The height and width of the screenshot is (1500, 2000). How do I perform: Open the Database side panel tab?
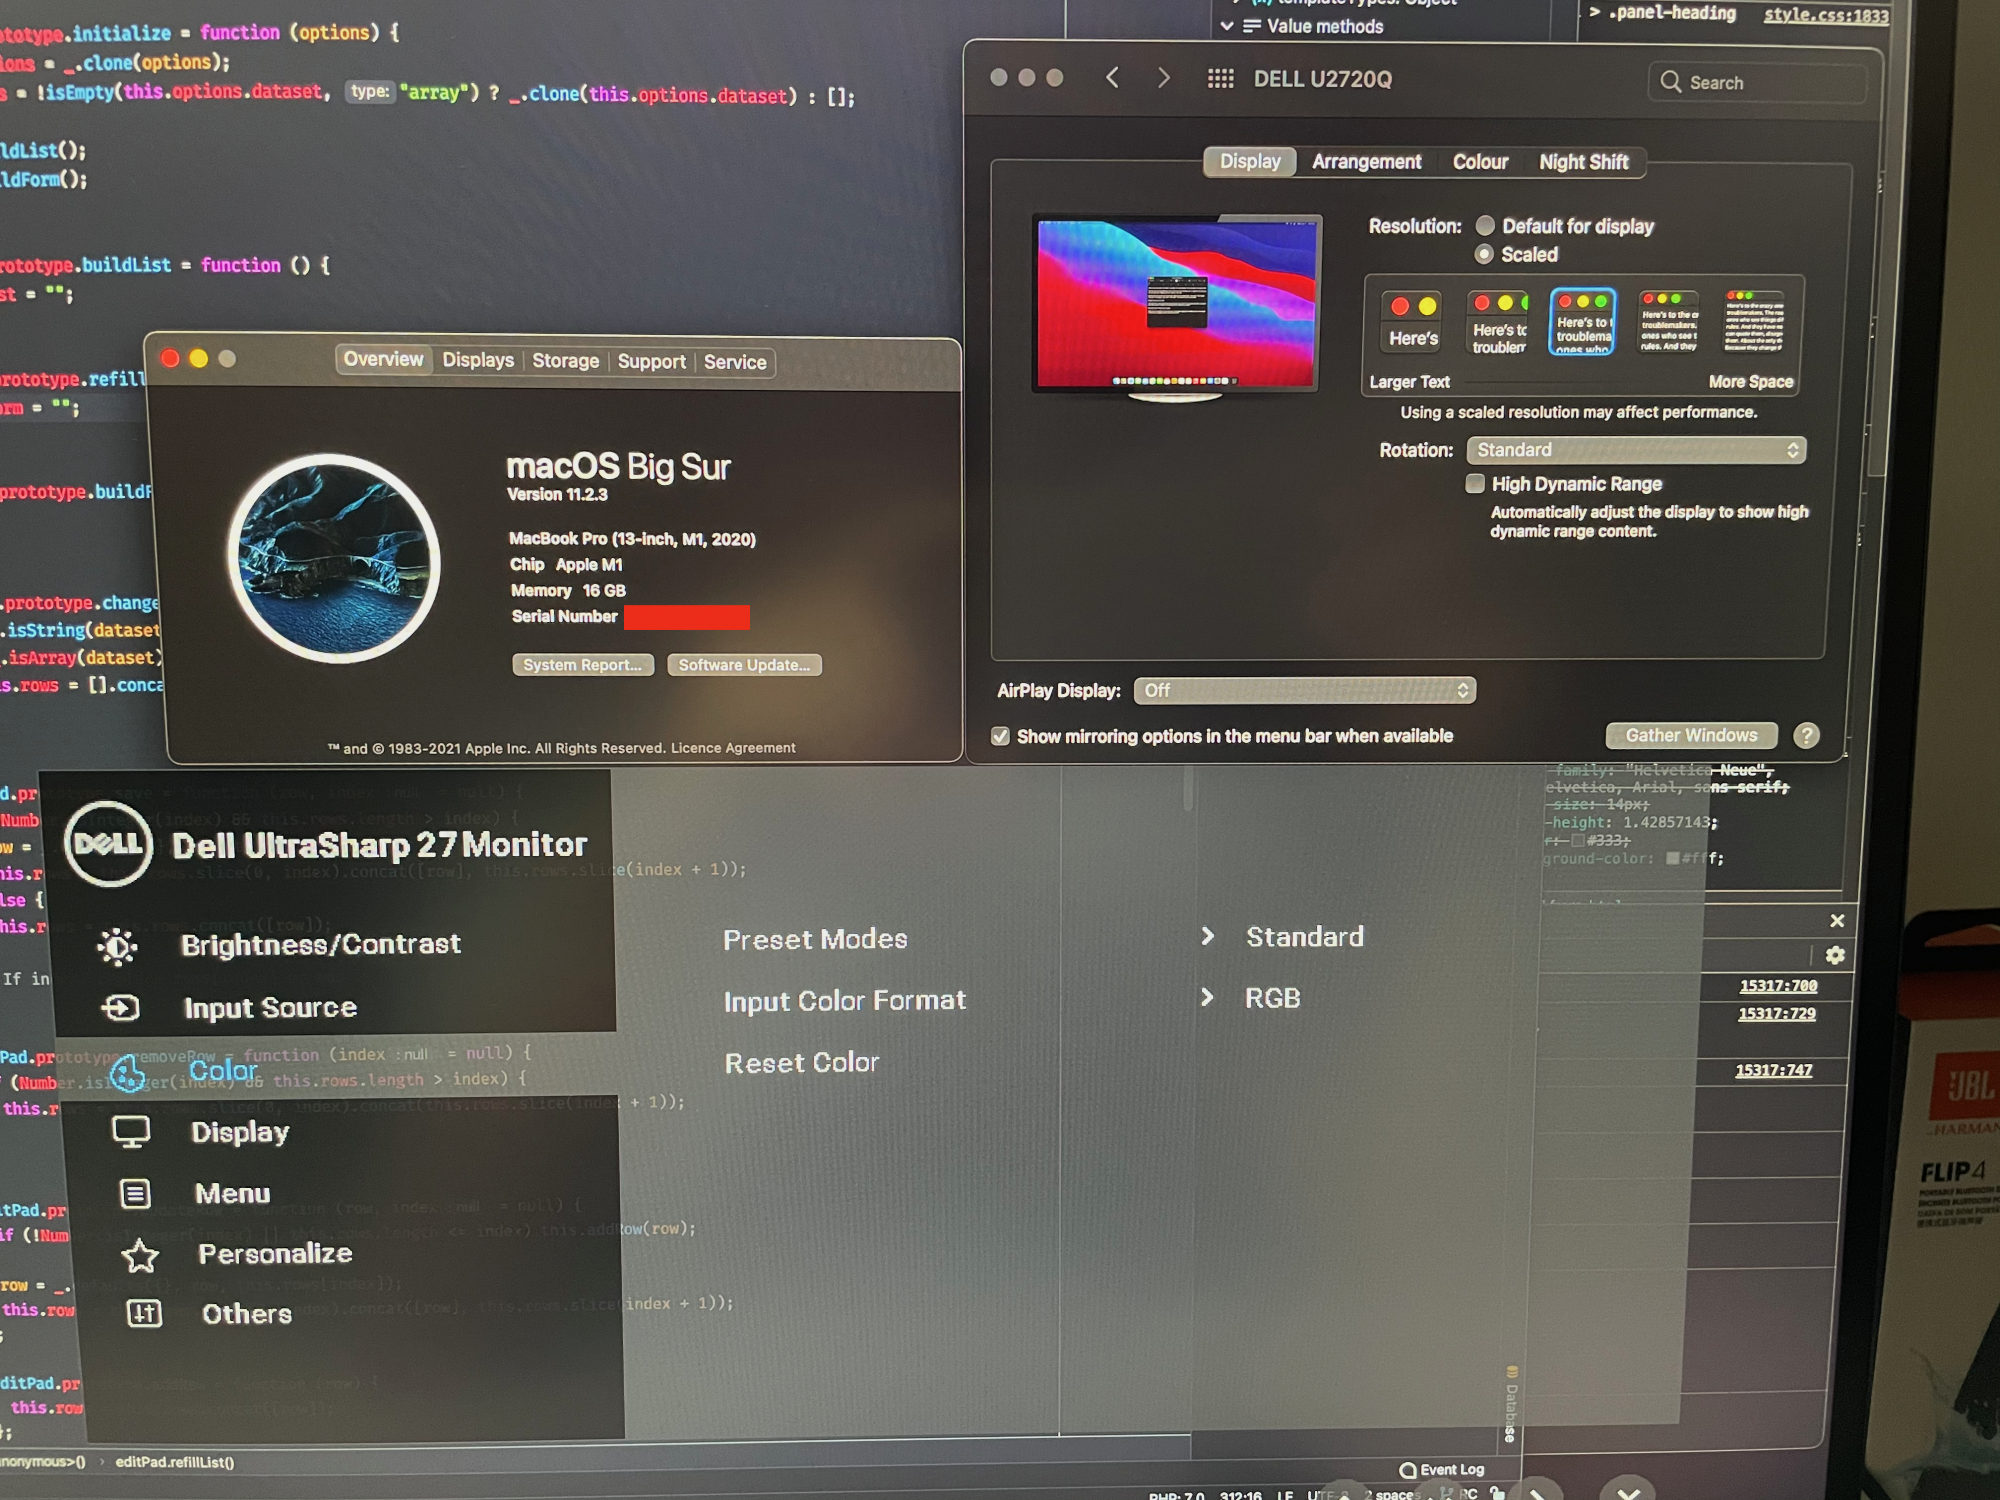[1511, 1405]
